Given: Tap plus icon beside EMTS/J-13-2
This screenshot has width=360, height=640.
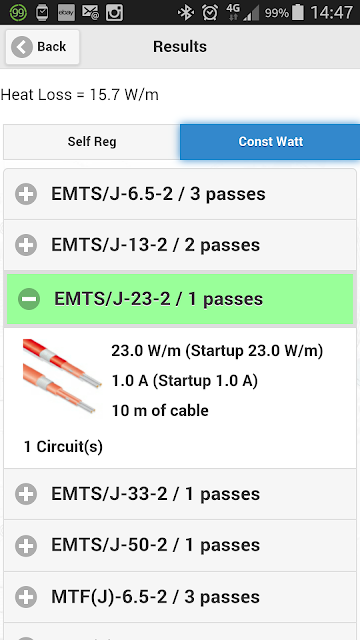Looking at the screenshot, I should 26,245.
